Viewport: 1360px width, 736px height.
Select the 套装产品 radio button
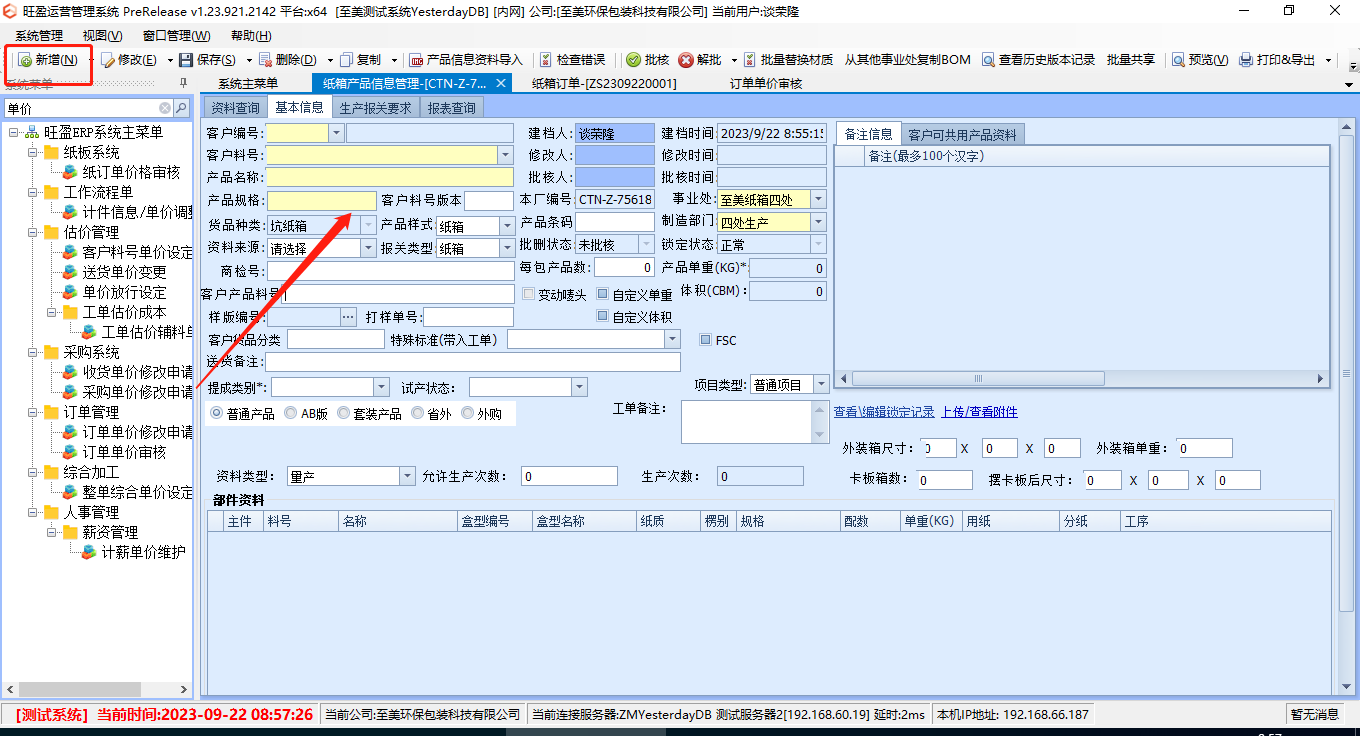pos(343,413)
